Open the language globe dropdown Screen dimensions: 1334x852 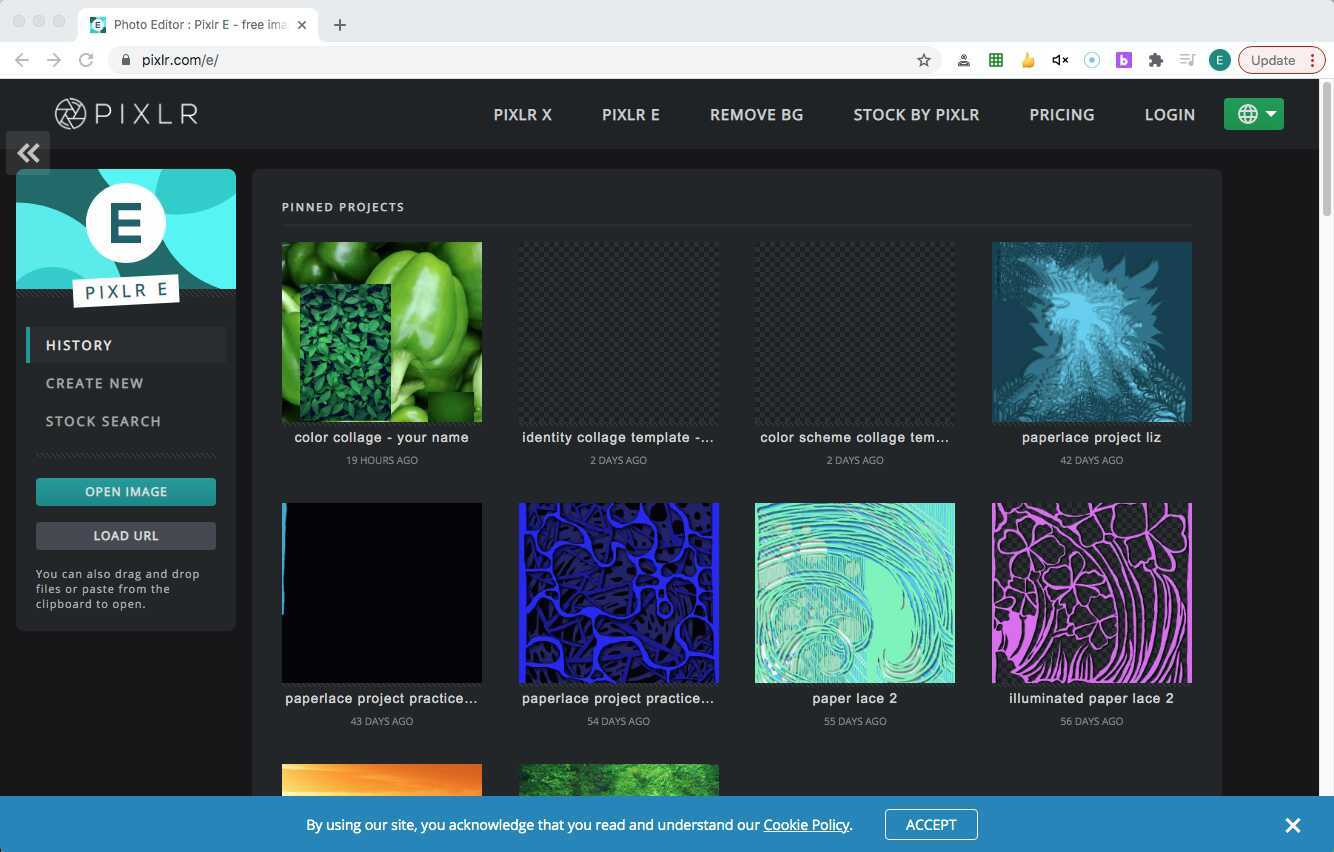pos(1253,114)
